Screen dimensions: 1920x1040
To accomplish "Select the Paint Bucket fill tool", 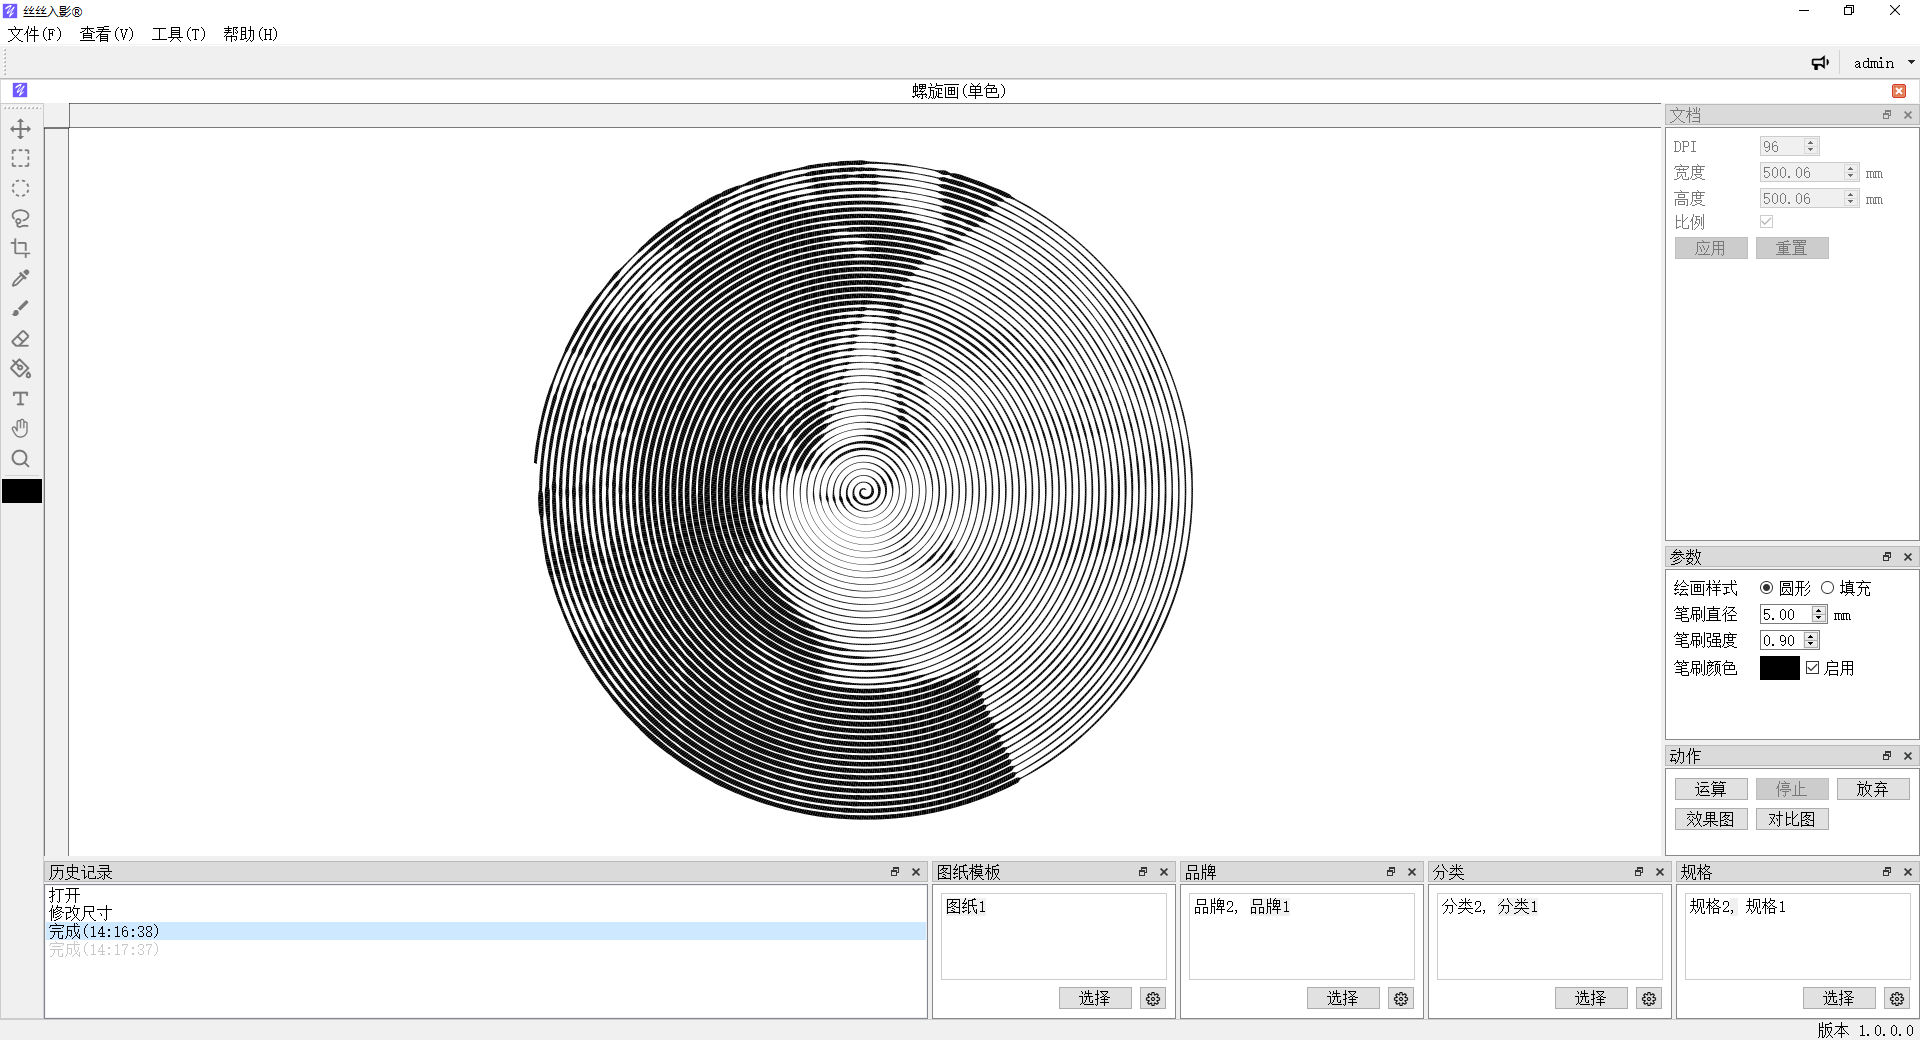I will (20, 369).
